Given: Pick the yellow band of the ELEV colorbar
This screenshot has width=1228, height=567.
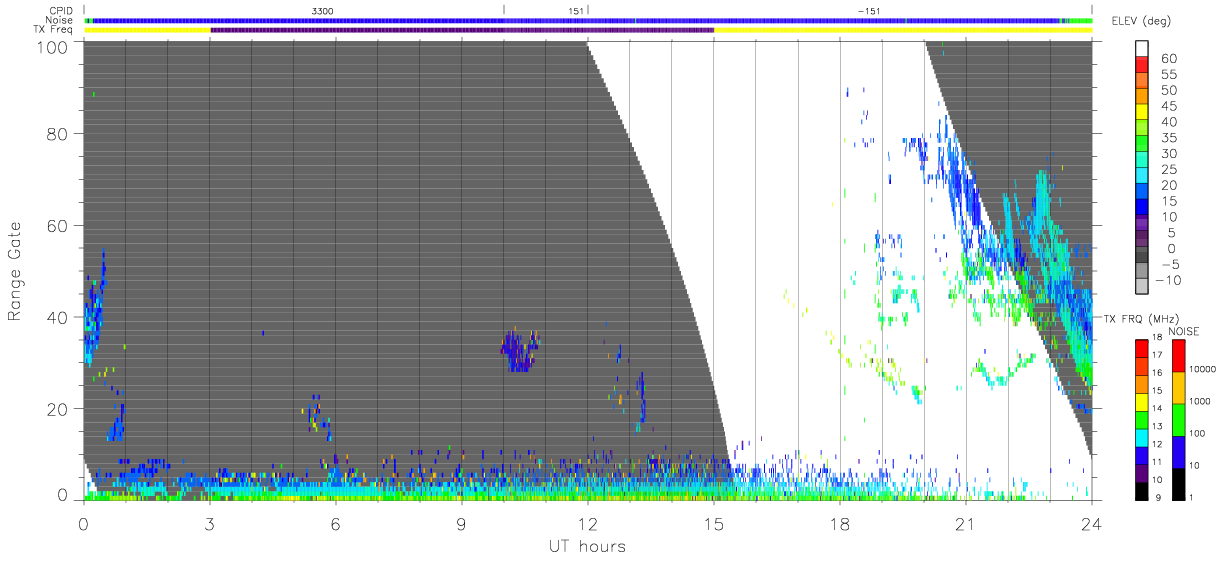Looking at the screenshot, I should tap(1142, 114).
